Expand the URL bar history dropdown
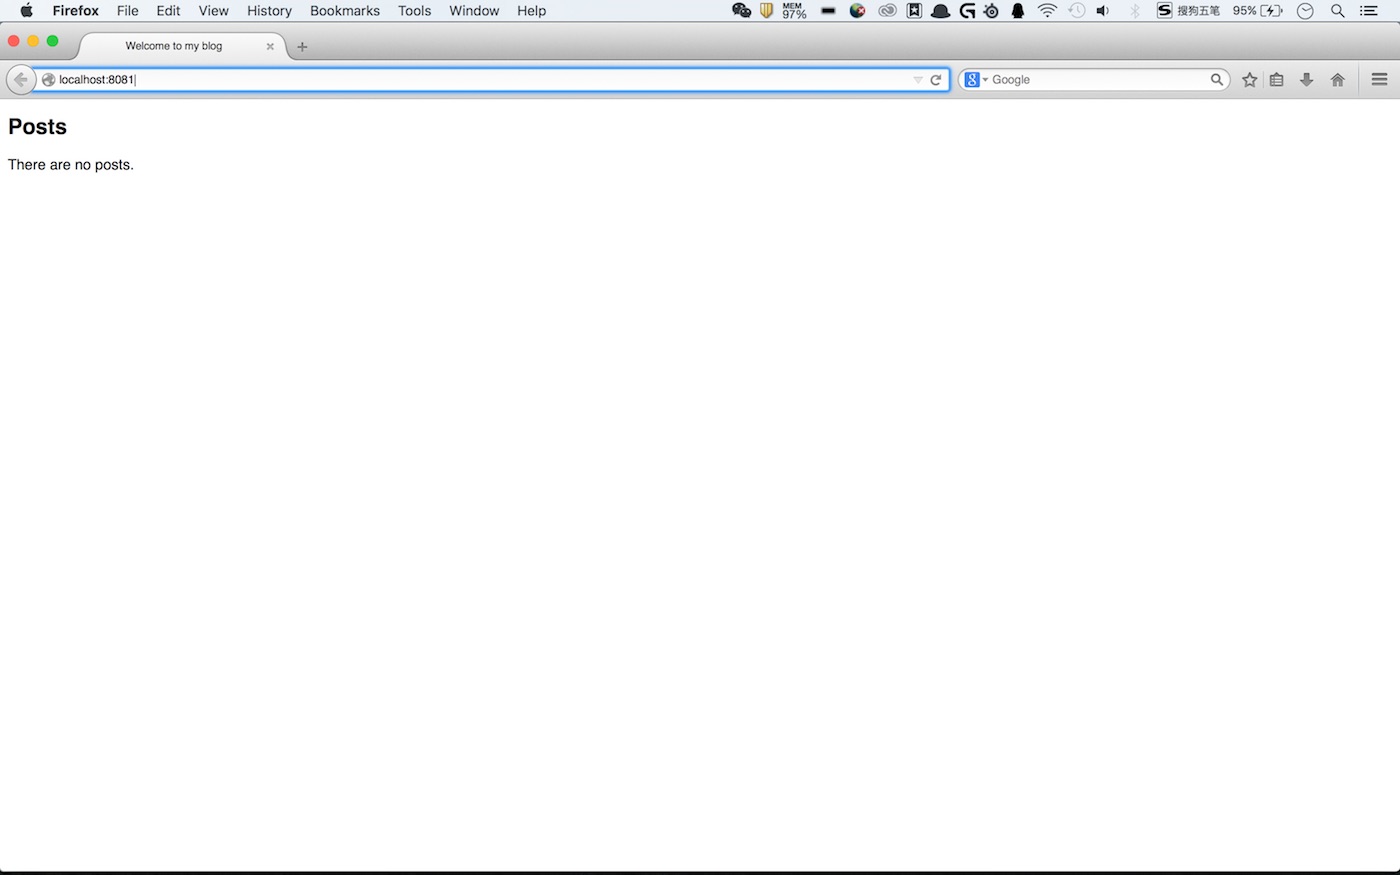Screen dimensions: 1400x875 918,80
